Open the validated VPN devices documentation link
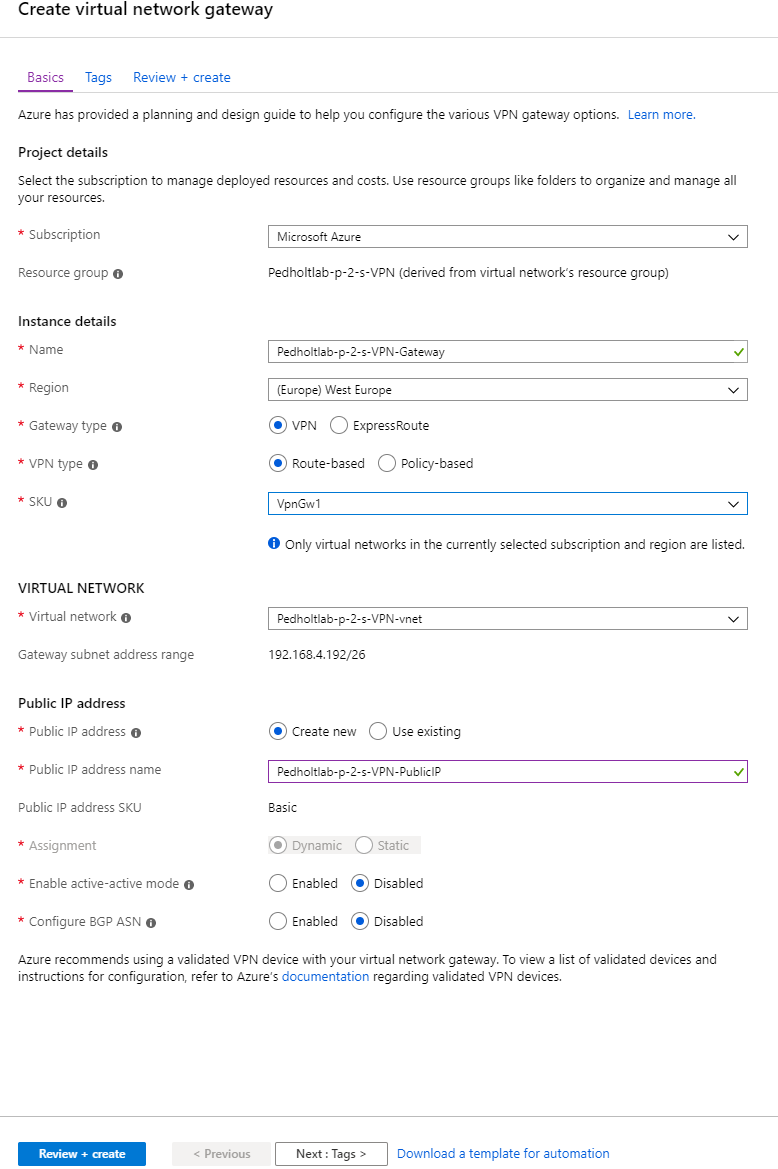Viewport: 778px width, 1169px height. [325, 976]
